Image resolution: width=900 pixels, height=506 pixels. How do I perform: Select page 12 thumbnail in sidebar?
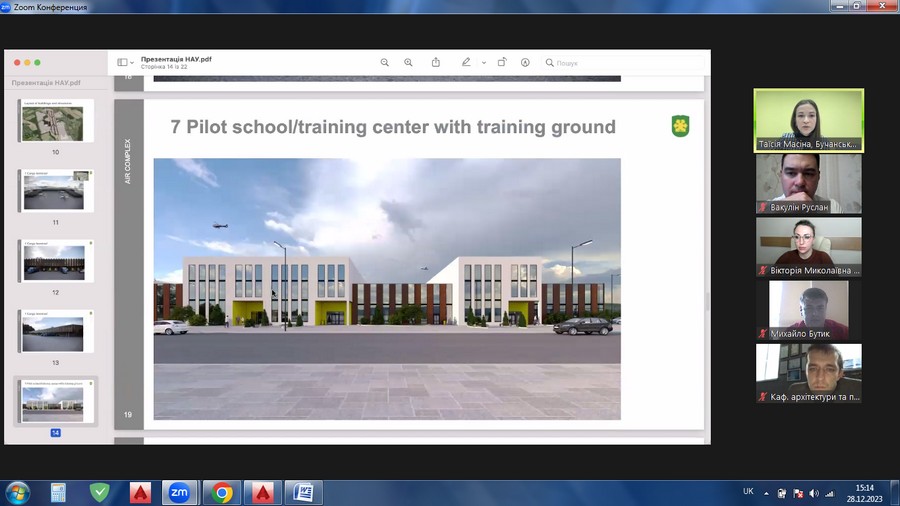coord(54,261)
